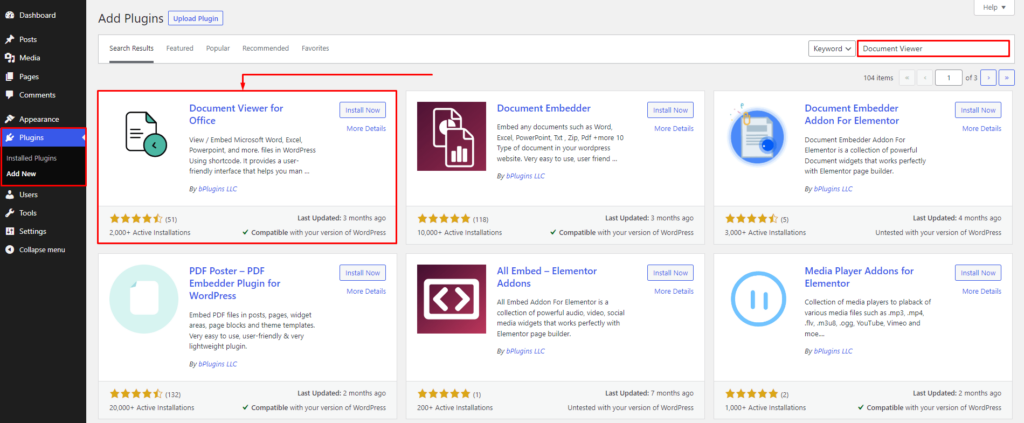This screenshot has height=423, width=1024.
Task: Click 10,000+ Active Installations text
Action: 459,232
